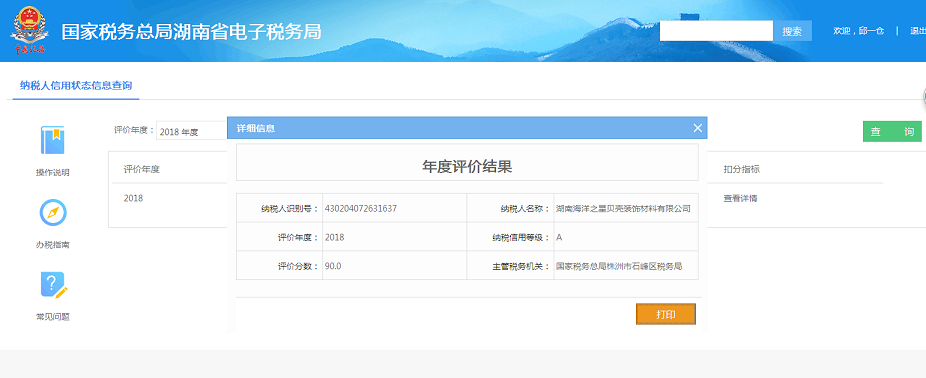Click the 搜索 button in the header
The image size is (926, 378).
[792, 31]
